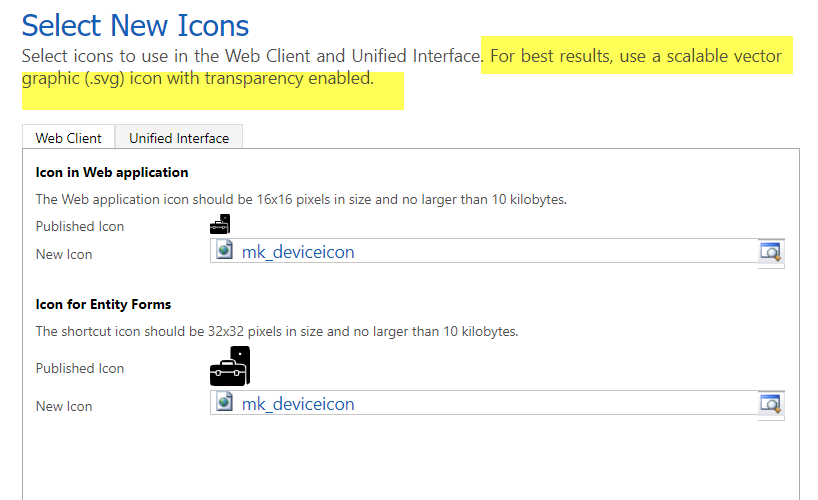Click the large published Entity Forms icon
818x500 pixels.
(x=230, y=366)
